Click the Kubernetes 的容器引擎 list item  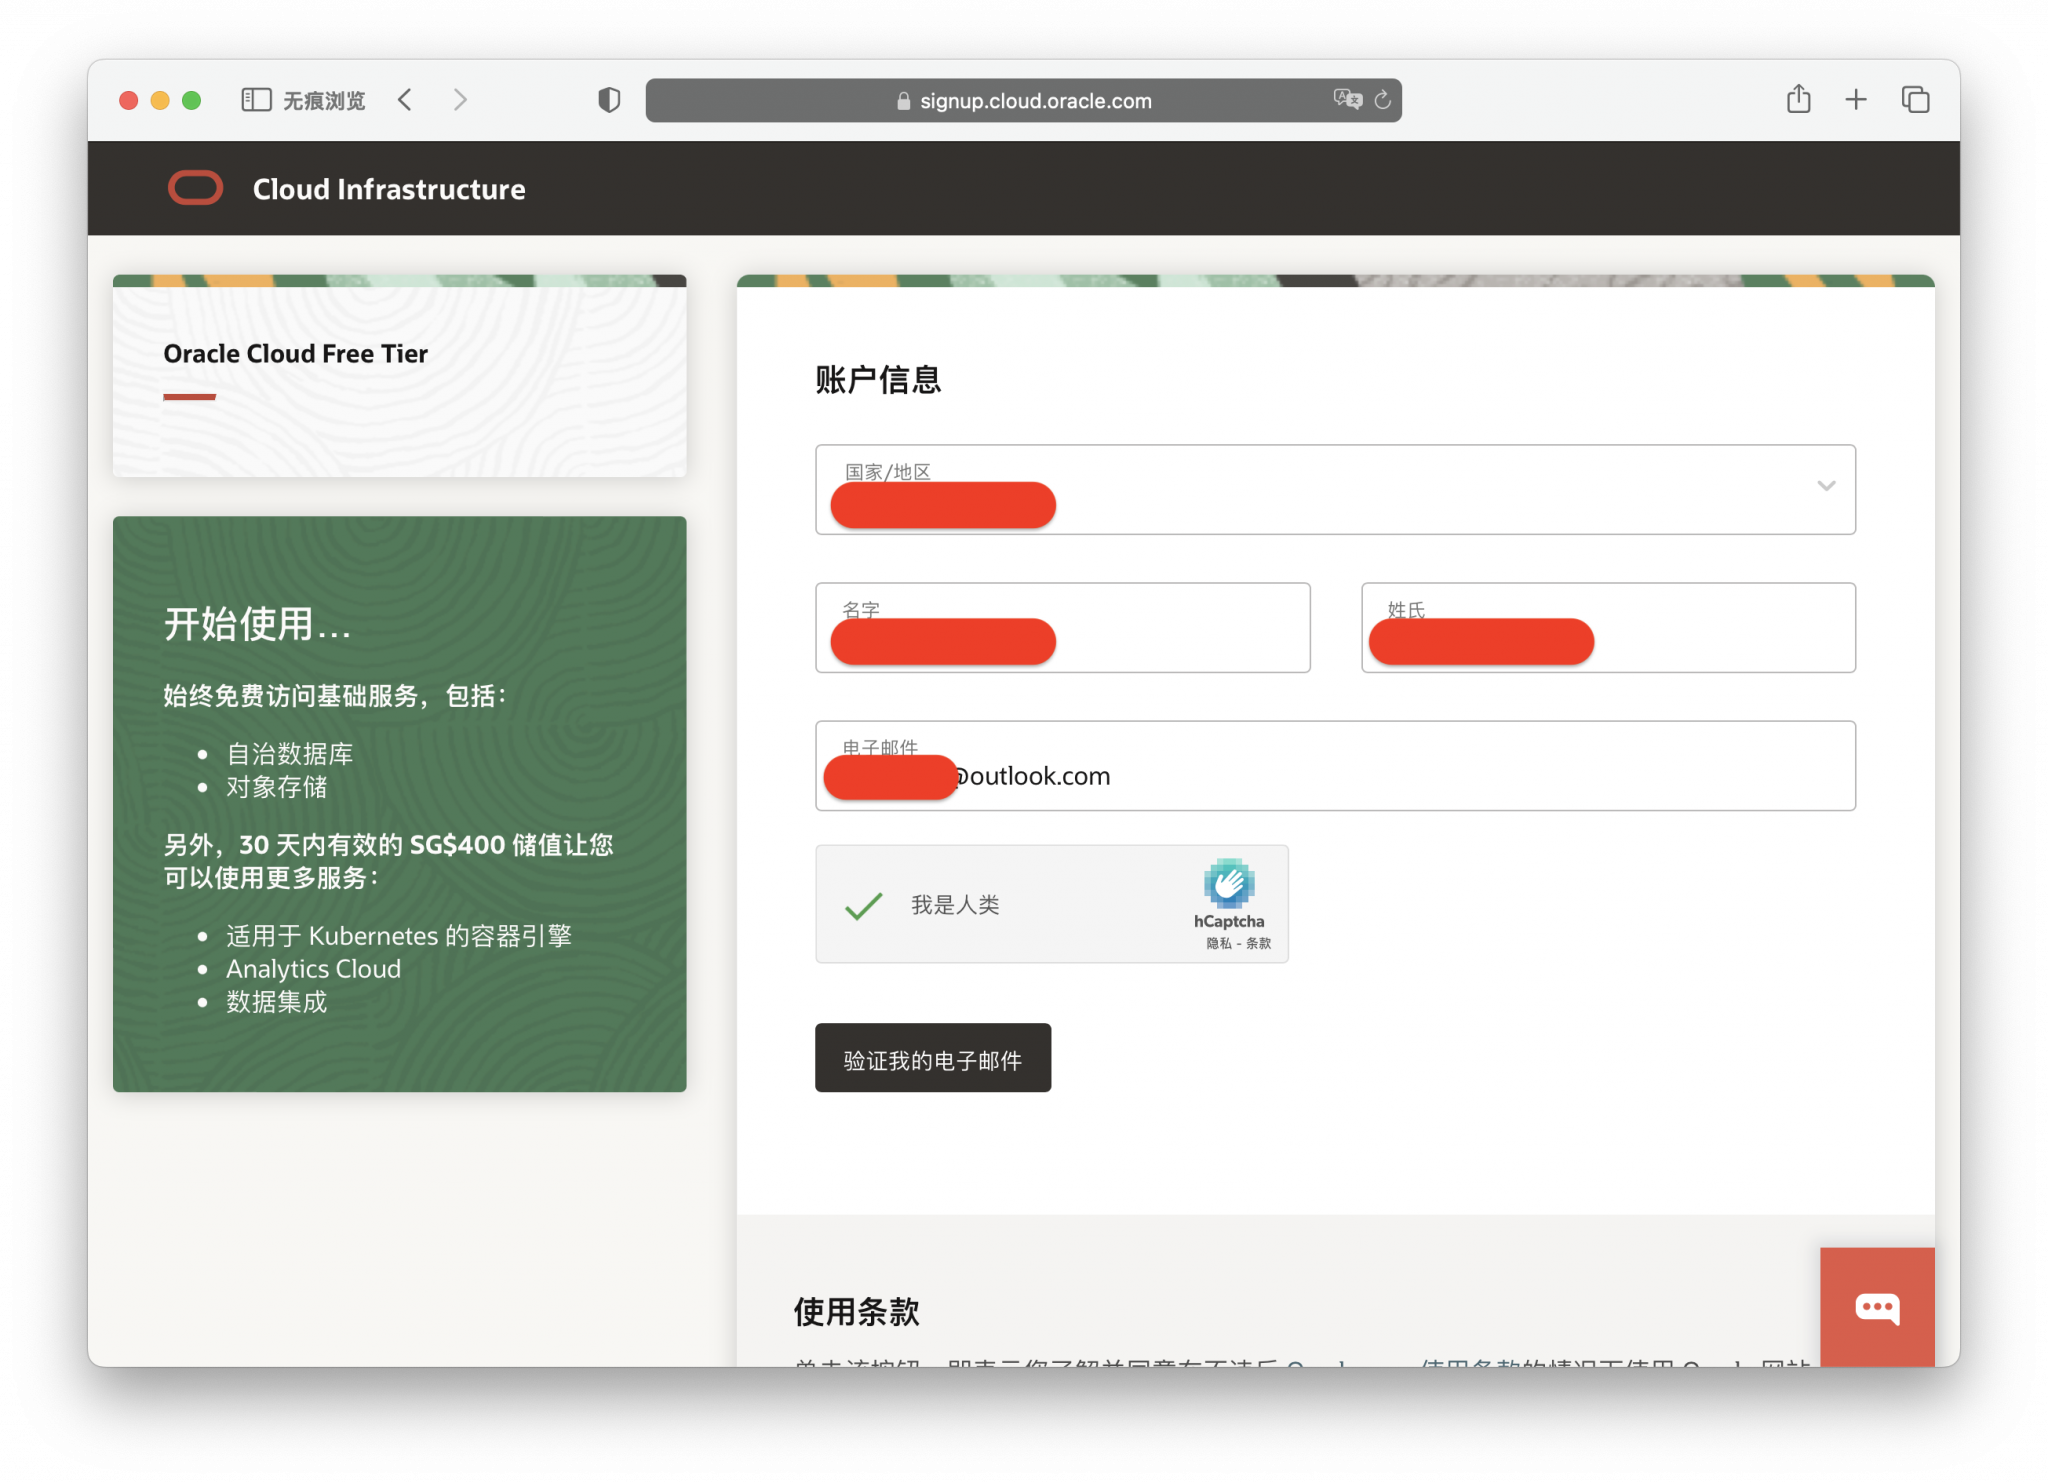[x=399, y=936]
